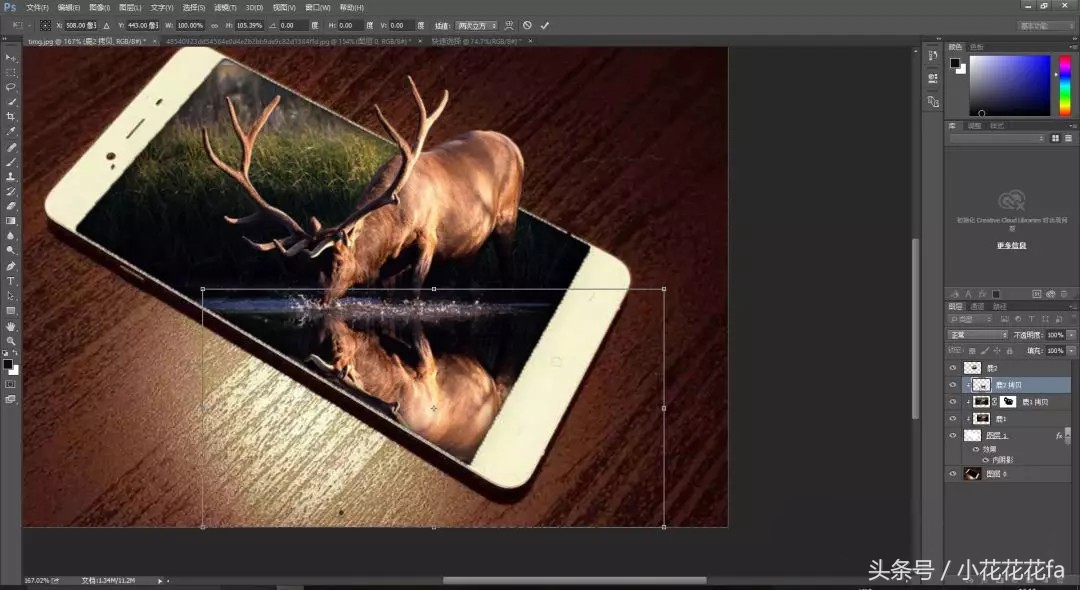The height and width of the screenshot is (590, 1080).
Task: Hide the 图层 0 layer
Action: (x=951, y=473)
